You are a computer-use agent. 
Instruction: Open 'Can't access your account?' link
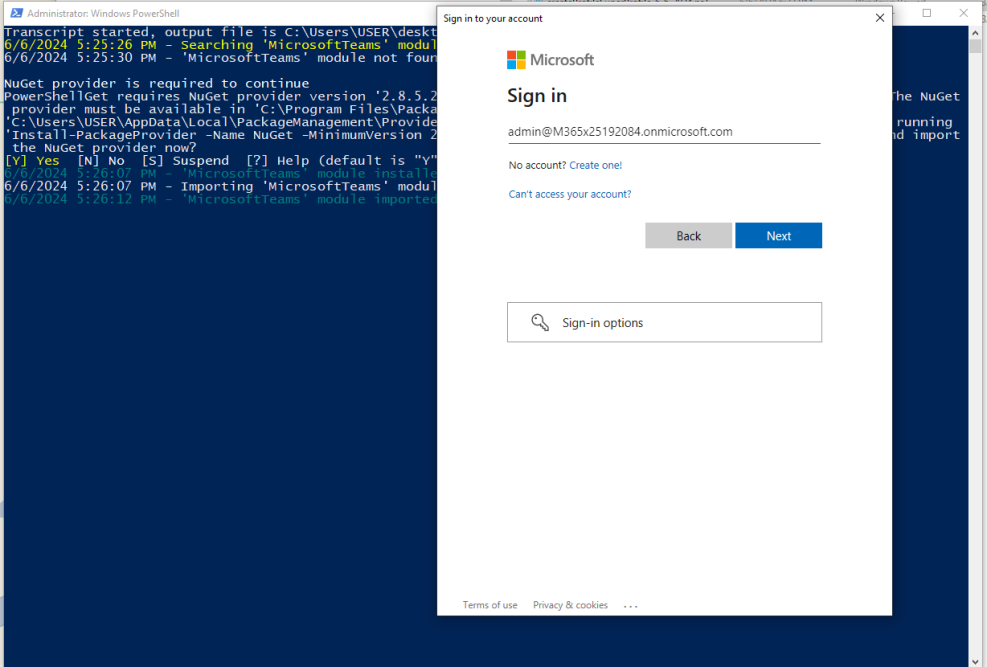569,194
